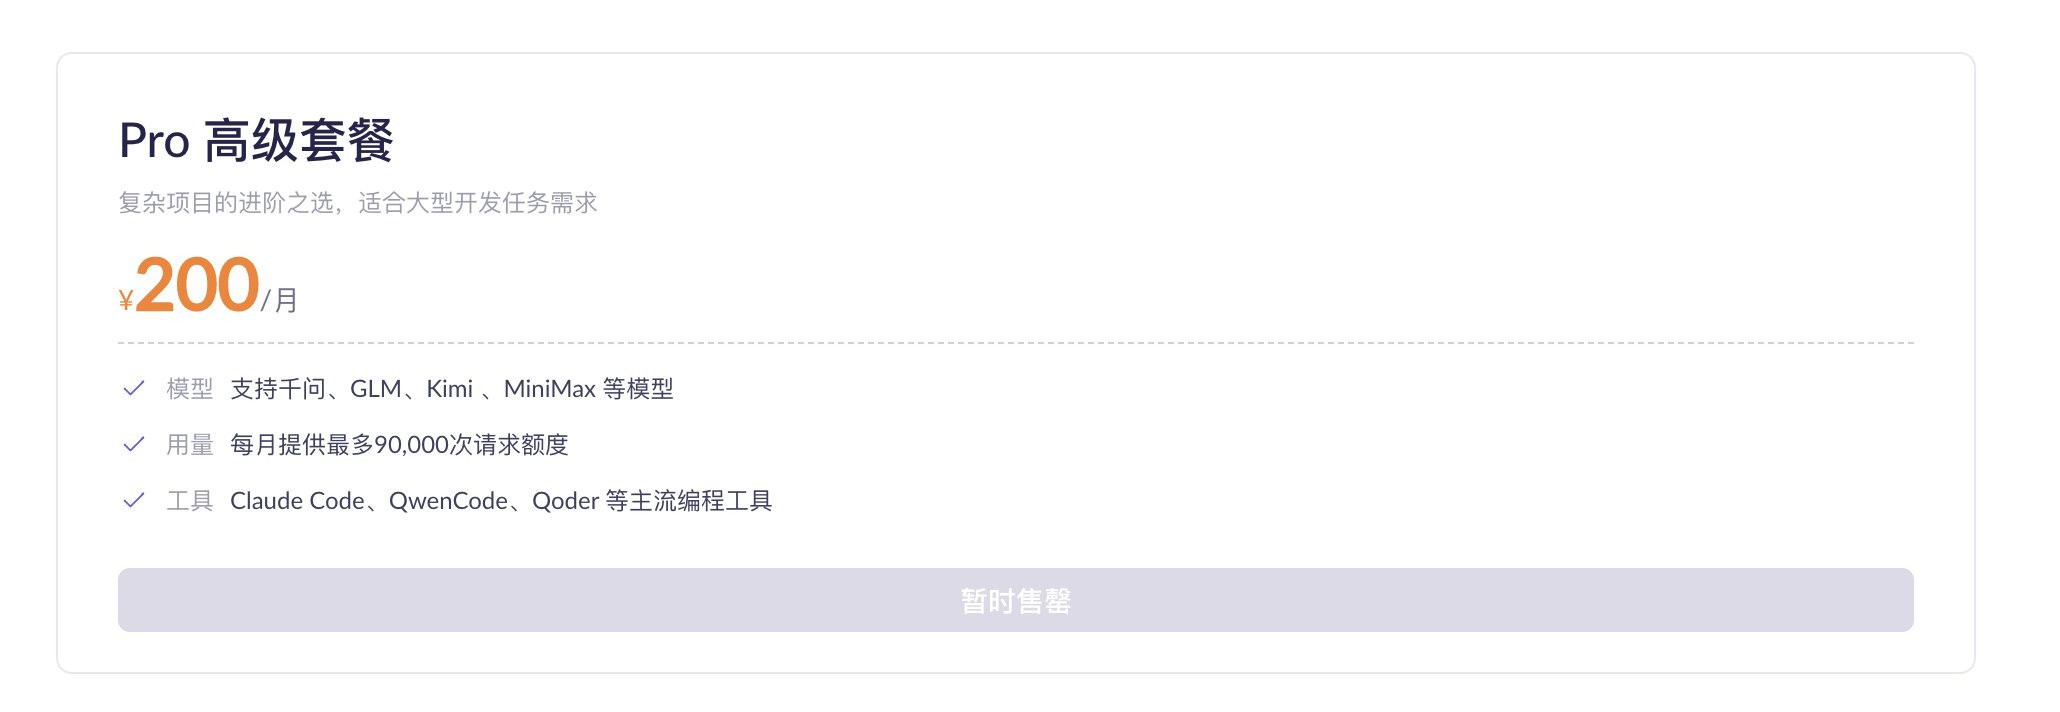The height and width of the screenshot is (712, 2060).
Task: Click the checkmark icon beside 工具
Action: tap(134, 500)
